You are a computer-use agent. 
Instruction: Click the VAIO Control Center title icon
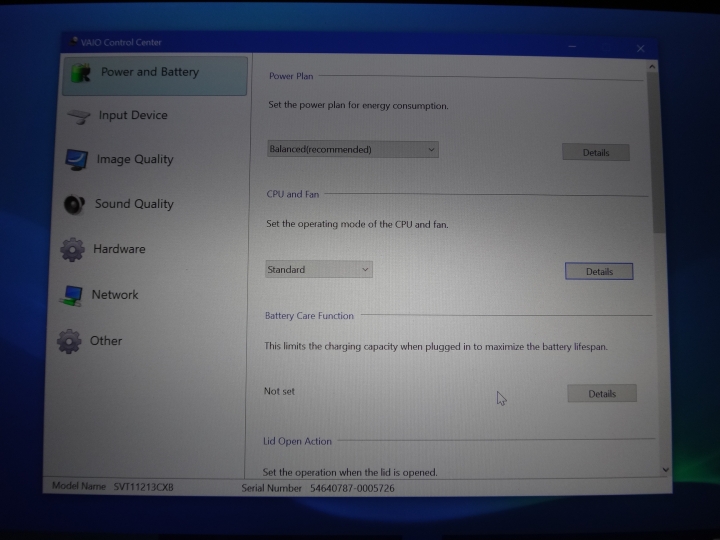click(x=73, y=42)
